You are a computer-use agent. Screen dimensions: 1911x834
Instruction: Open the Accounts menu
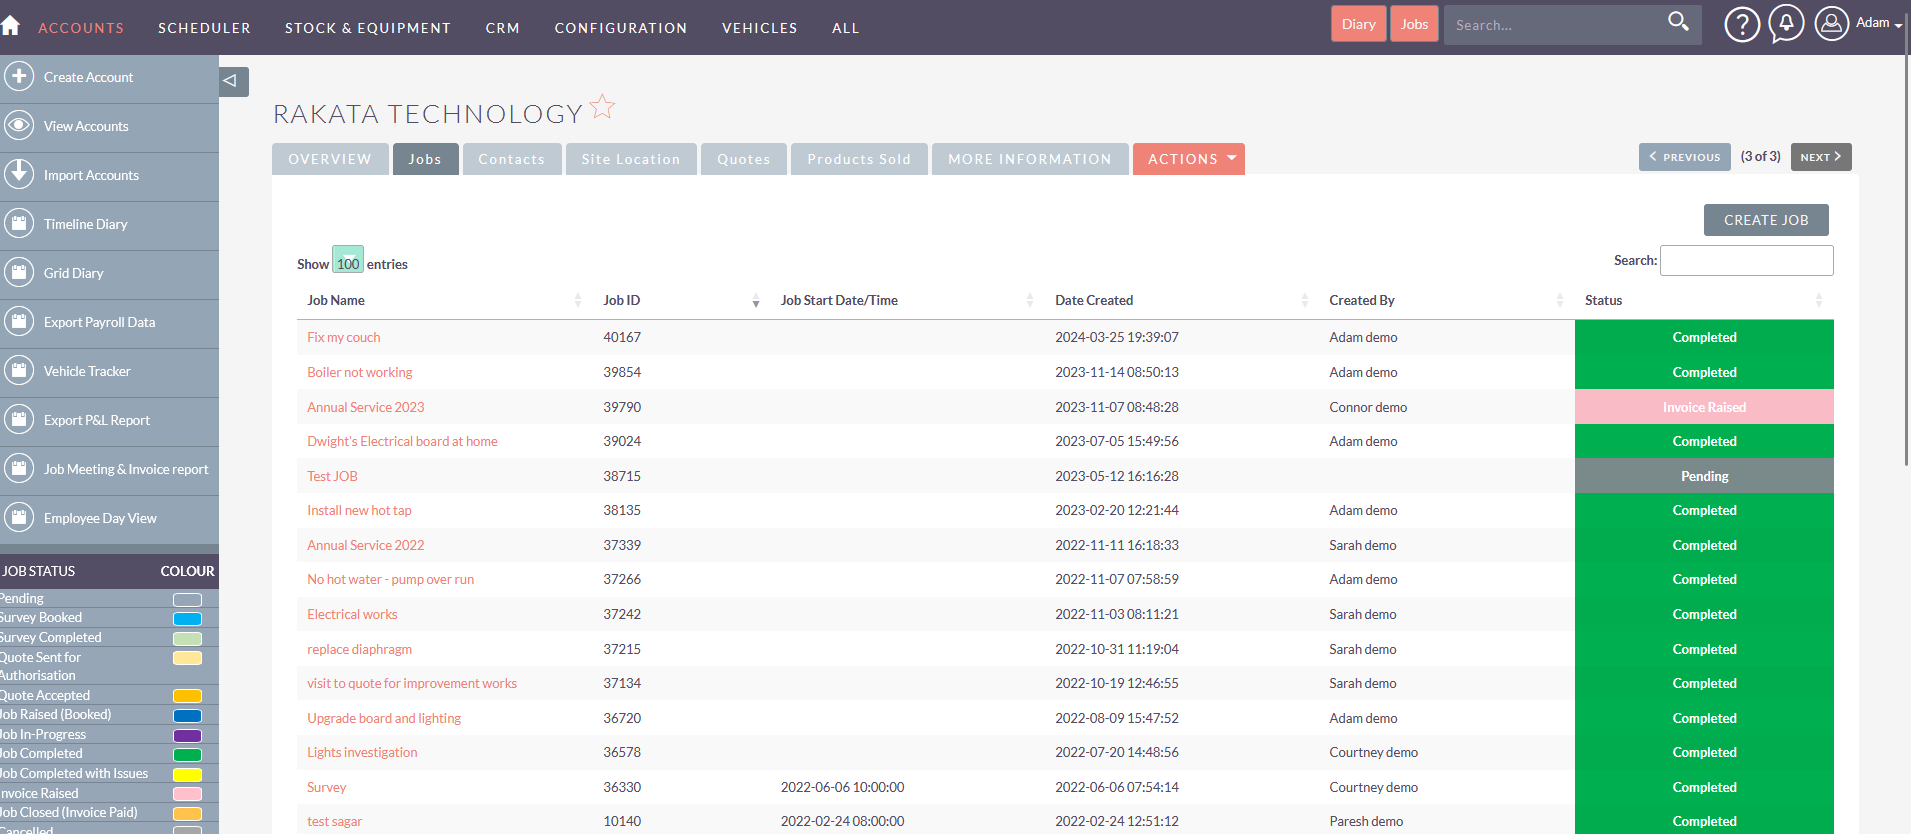tap(81, 28)
